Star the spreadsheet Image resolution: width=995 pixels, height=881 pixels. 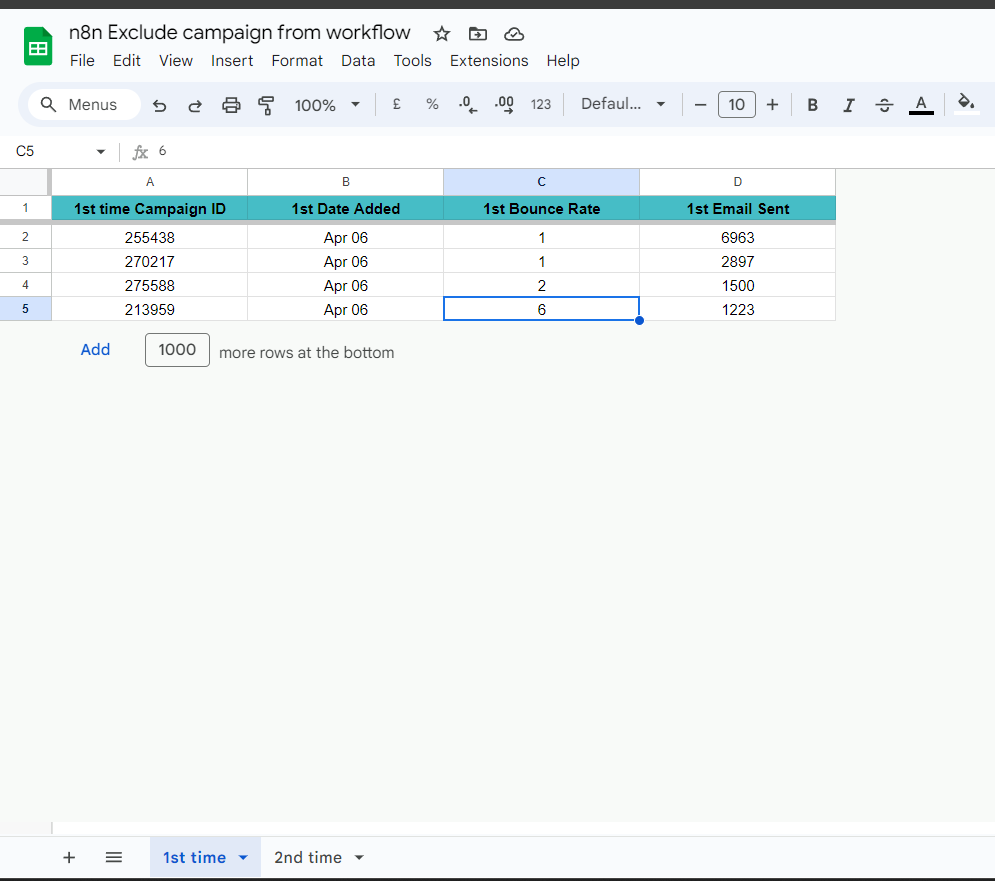pos(442,33)
